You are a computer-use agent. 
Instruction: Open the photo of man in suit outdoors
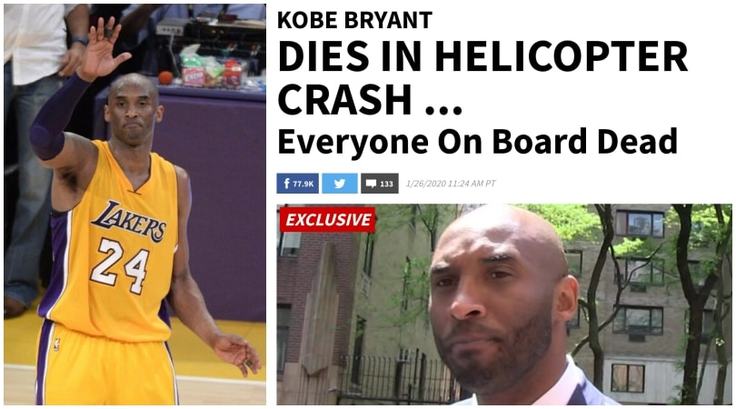(x=504, y=304)
